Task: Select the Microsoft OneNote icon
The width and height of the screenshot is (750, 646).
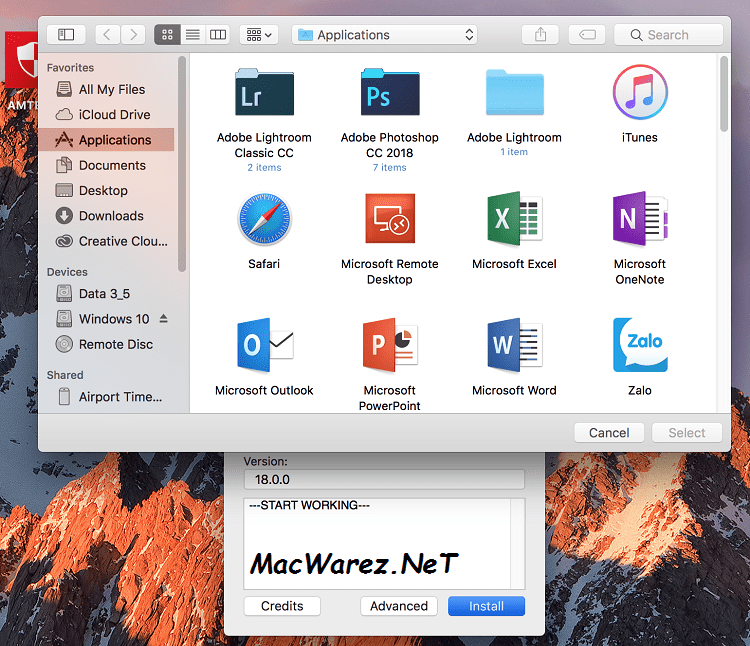Action: (640, 219)
